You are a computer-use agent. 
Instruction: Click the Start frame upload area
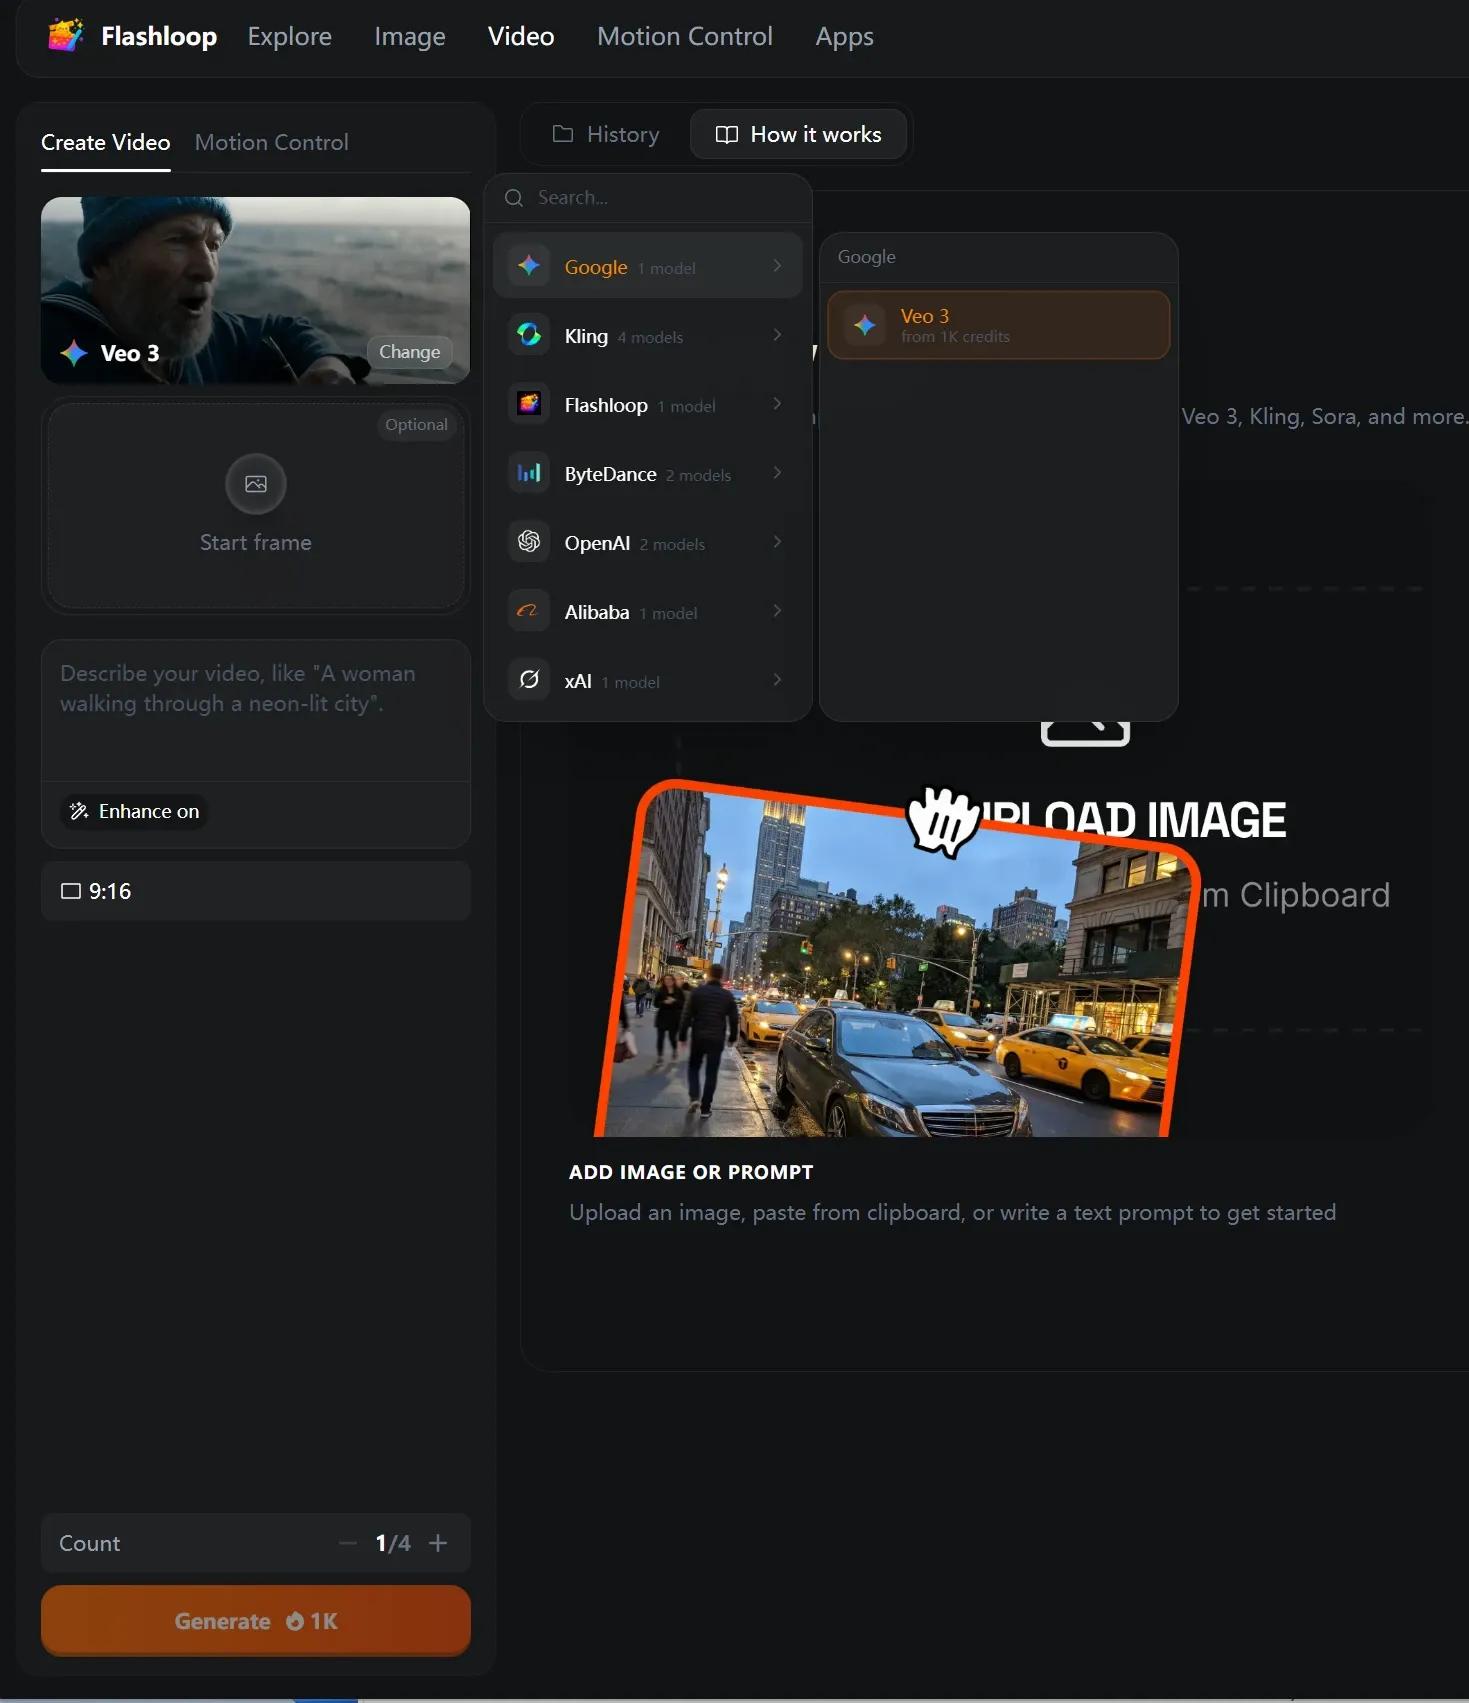(x=256, y=507)
